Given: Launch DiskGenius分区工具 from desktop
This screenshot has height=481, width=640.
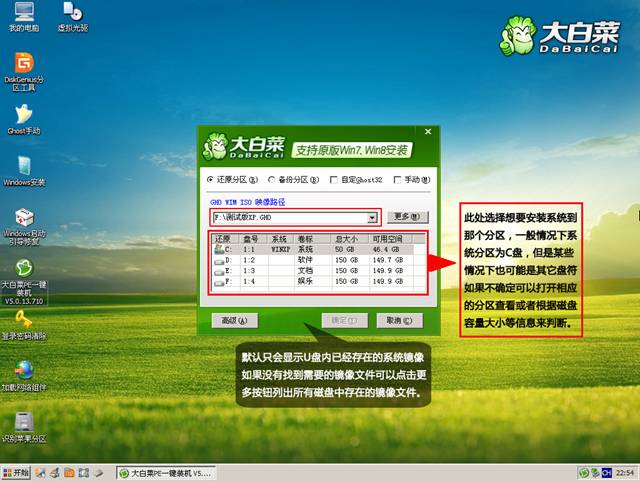Looking at the screenshot, I should (x=24, y=64).
